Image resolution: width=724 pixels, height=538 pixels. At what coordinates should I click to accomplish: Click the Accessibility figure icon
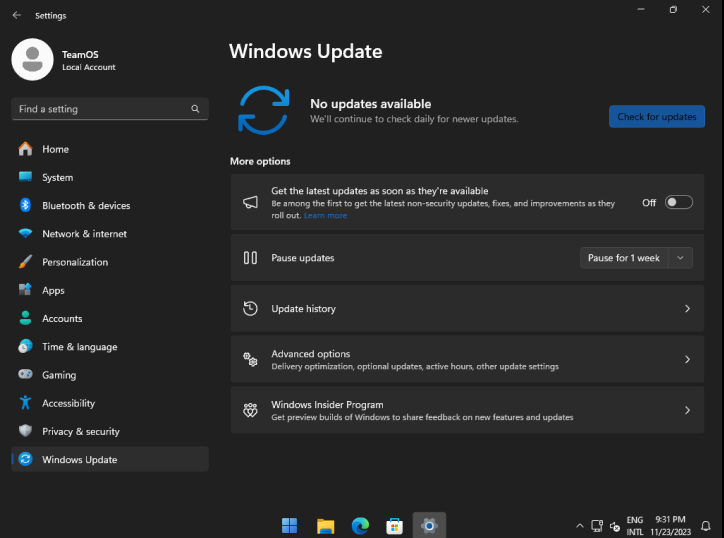pyautogui.click(x=25, y=403)
